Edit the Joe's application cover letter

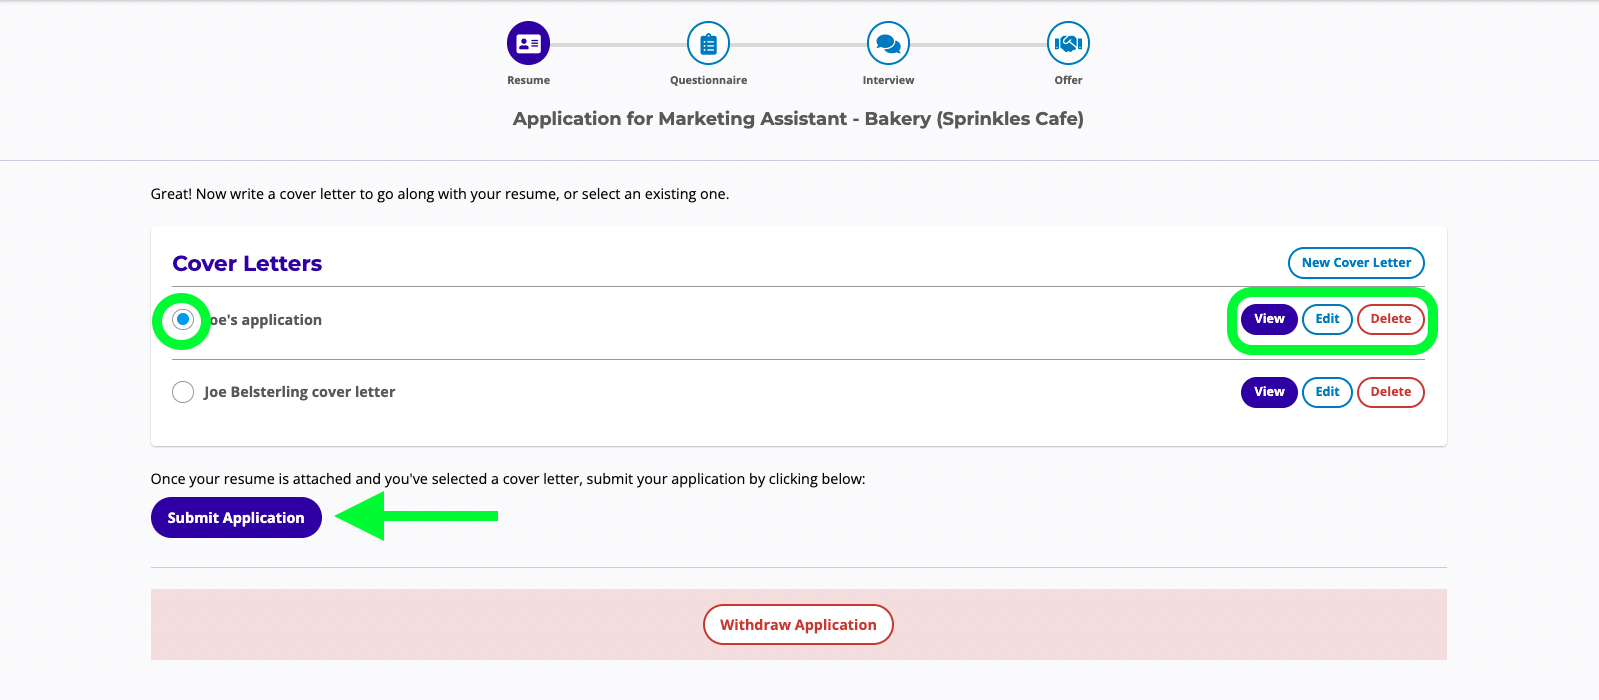coord(1327,319)
